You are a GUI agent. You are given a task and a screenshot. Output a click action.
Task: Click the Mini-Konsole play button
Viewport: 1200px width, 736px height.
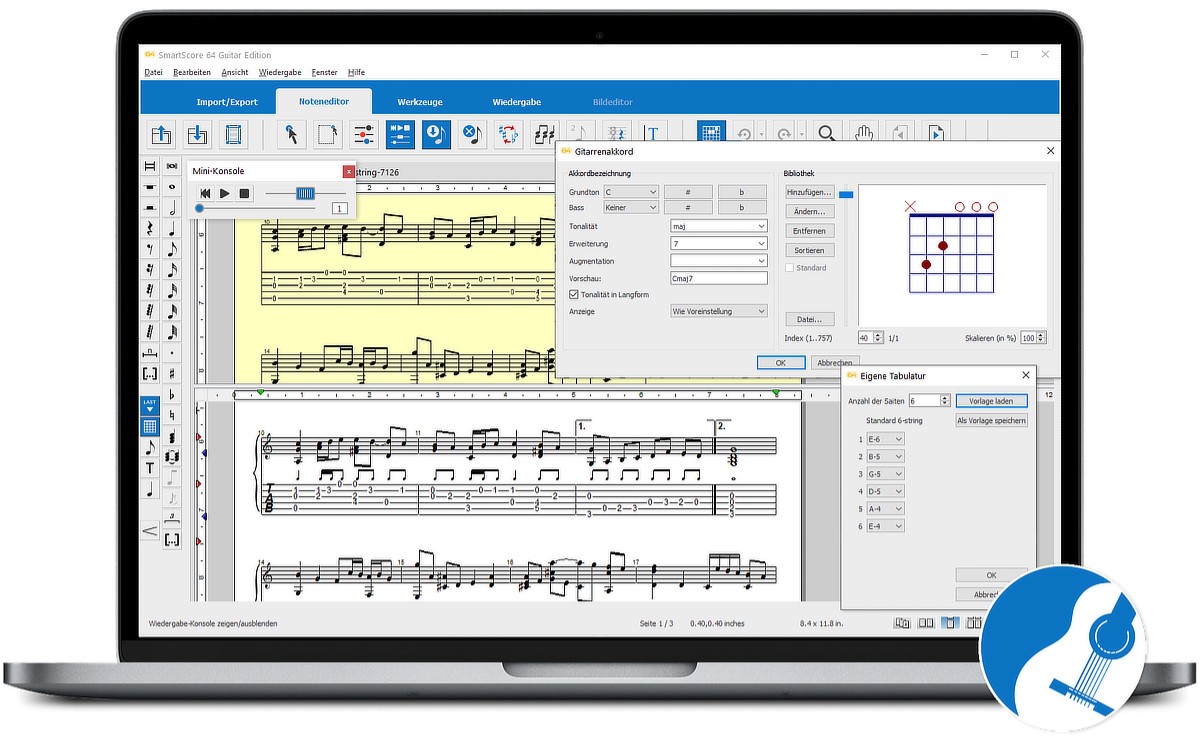(x=225, y=193)
